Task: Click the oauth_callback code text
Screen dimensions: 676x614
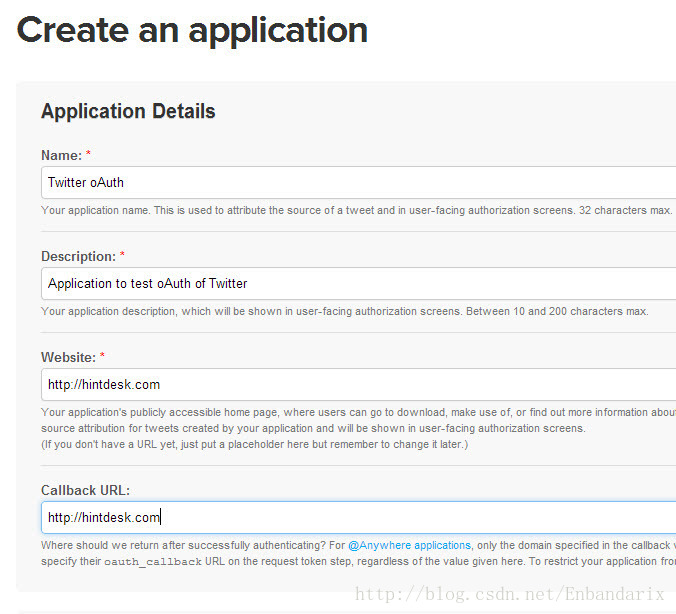Action: 153,562
